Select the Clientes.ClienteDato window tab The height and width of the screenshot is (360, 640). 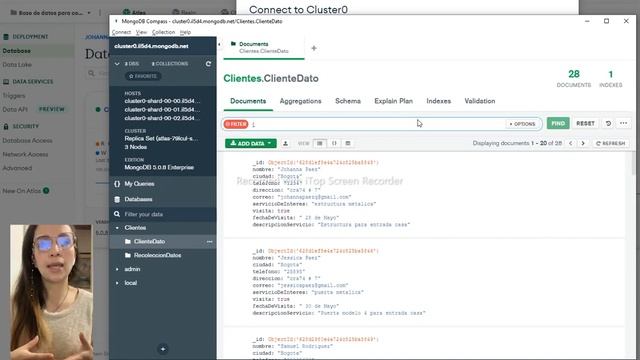point(263,47)
